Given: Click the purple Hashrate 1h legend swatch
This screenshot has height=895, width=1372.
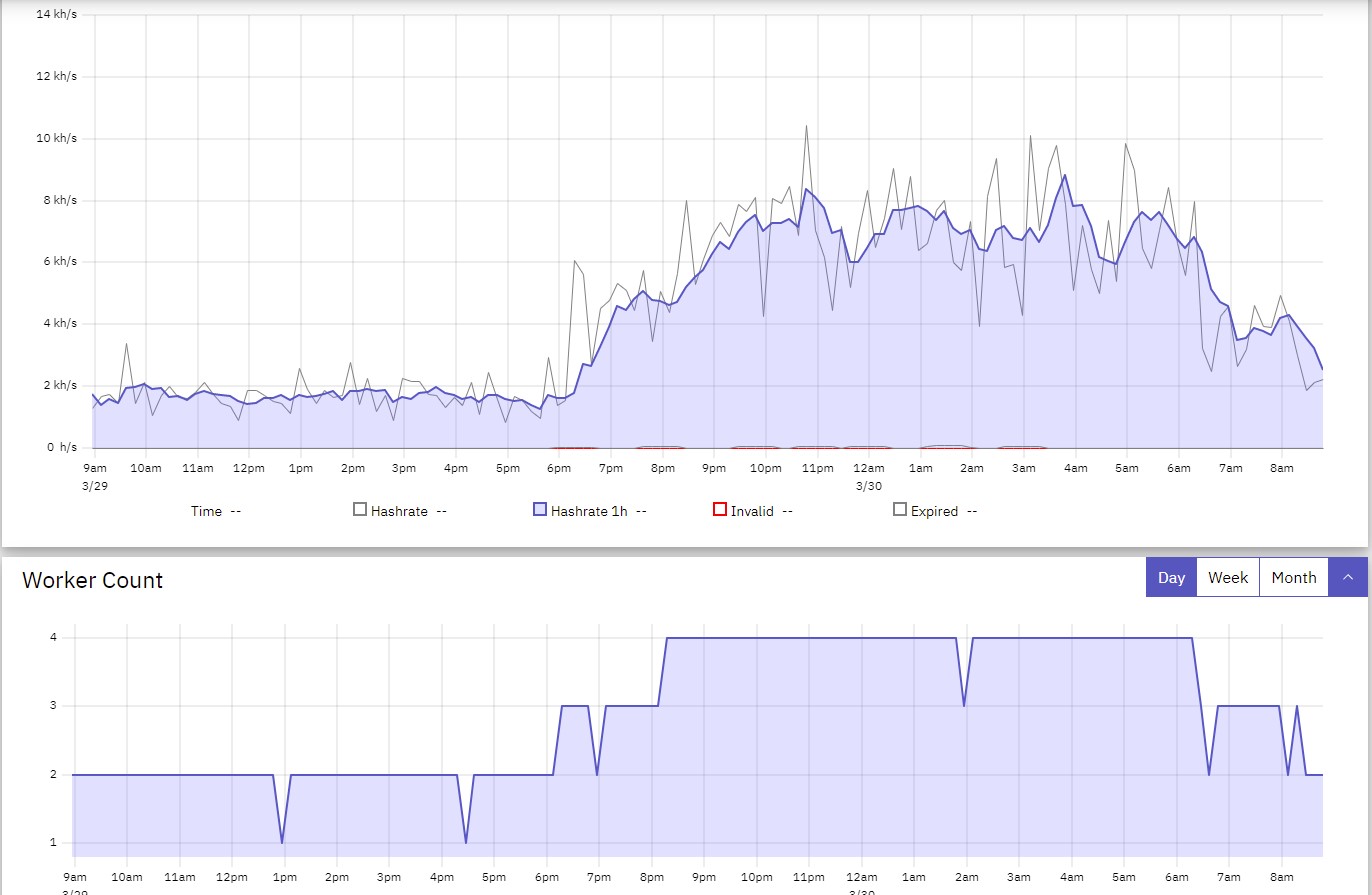Looking at the screenshot, I should [x=540, y=510].
